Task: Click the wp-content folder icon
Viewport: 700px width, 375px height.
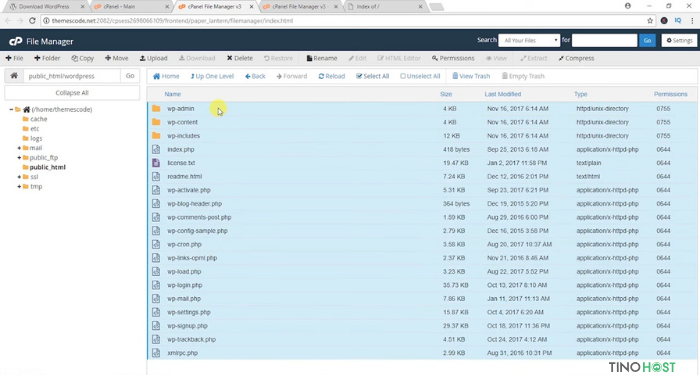Action: point(156,122)
